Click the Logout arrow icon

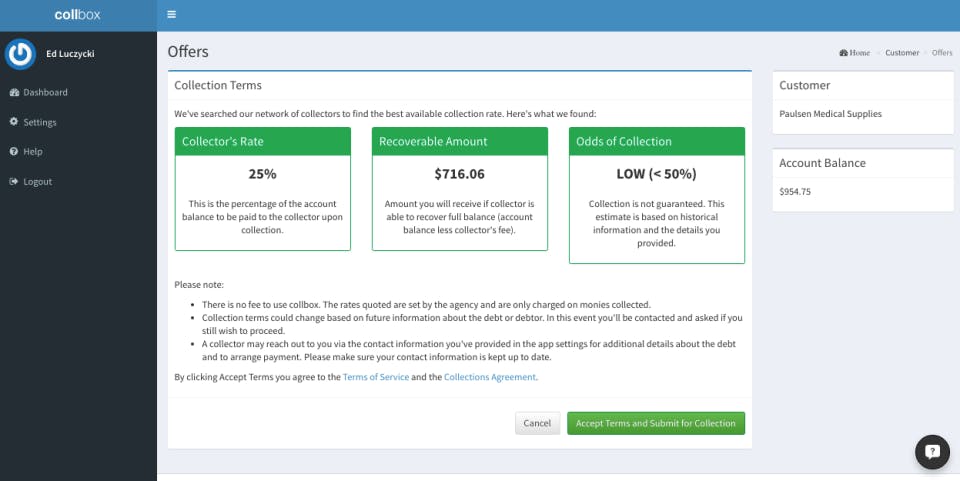pyautogui.click(x=13, y=181)
